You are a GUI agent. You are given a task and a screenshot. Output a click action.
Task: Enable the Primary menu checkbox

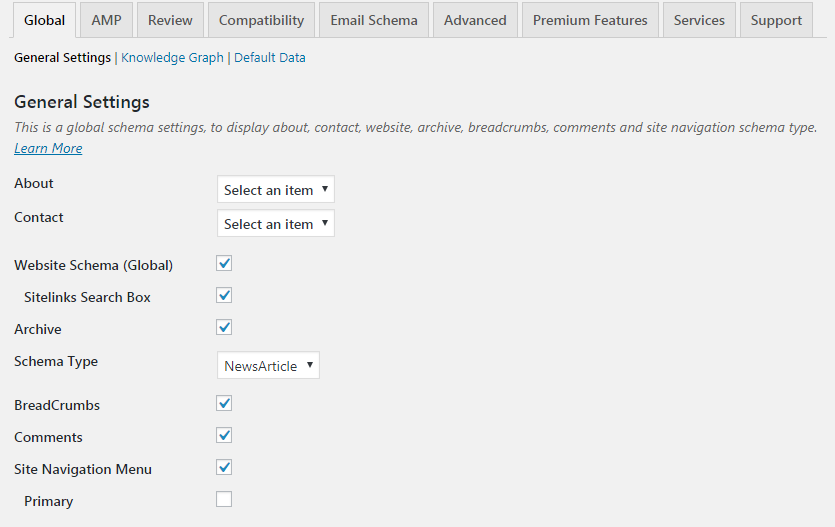click(x=224, y=499)
